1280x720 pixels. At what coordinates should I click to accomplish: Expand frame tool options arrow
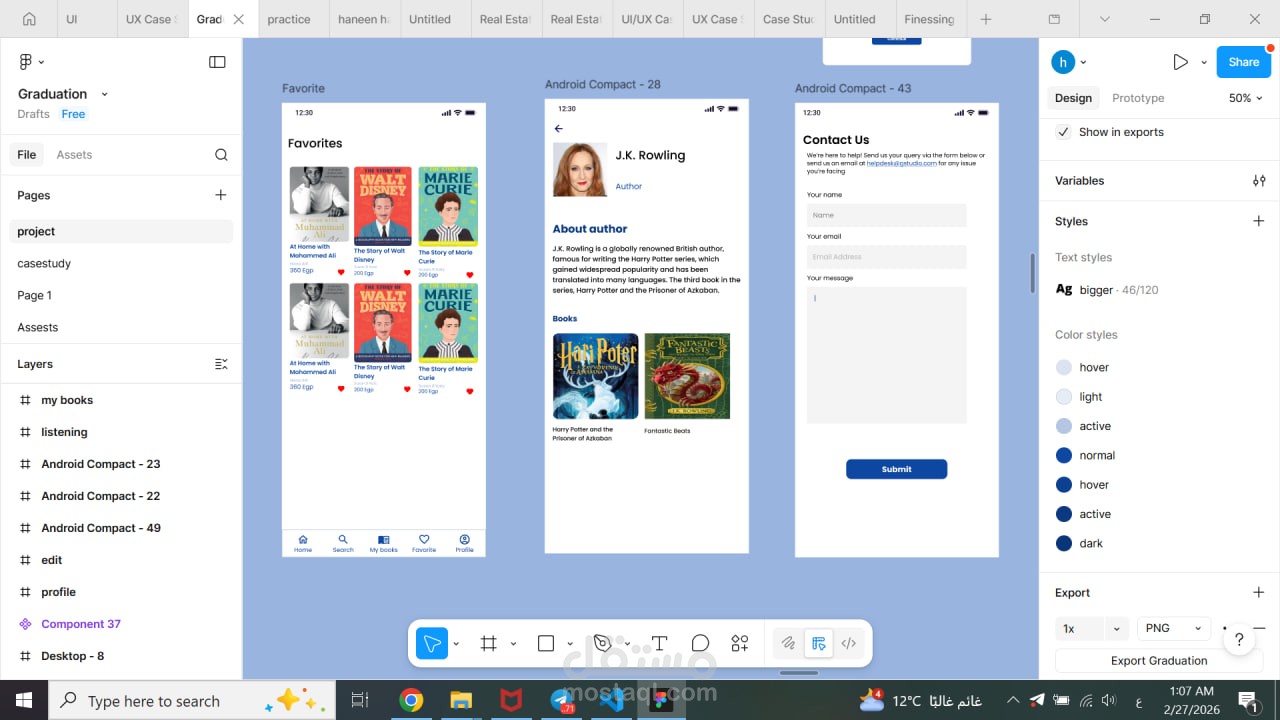click(513, 644)
